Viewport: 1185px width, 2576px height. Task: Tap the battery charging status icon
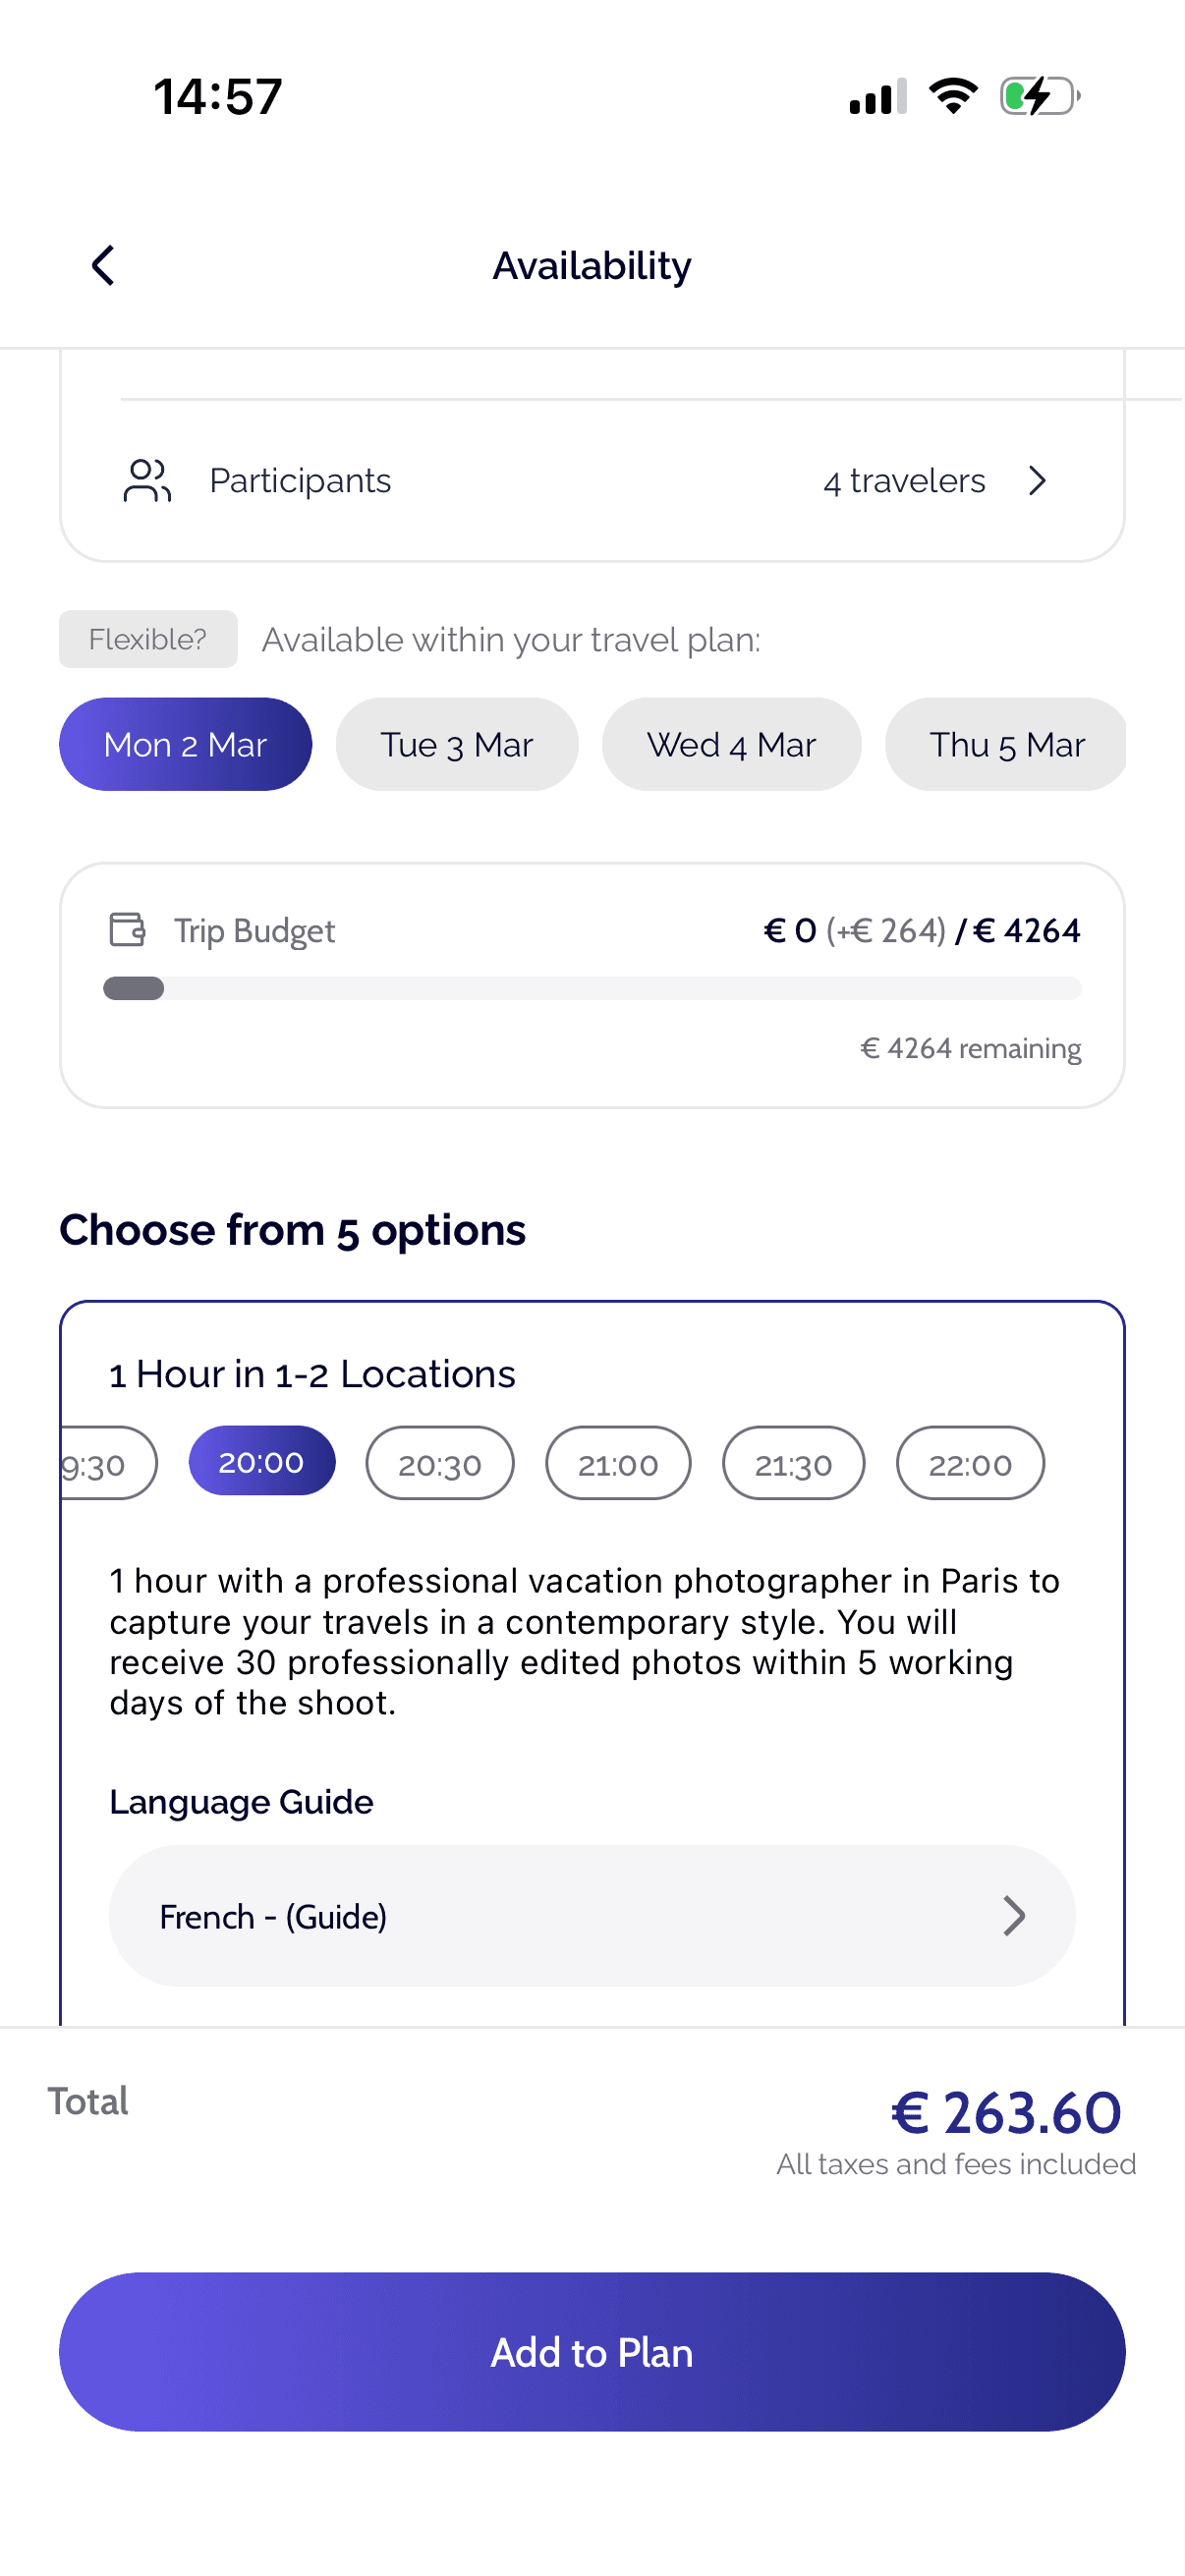coord(1040,96)
